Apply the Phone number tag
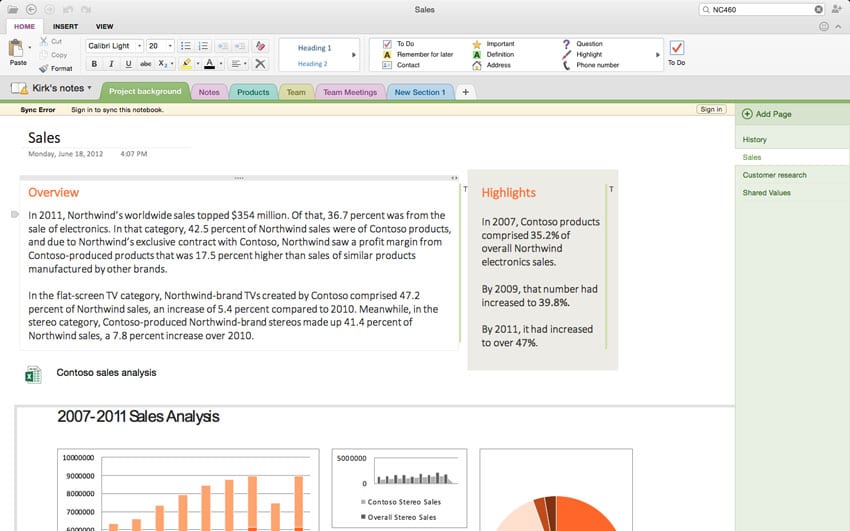The height and width of the screenshot is (531, 850). click(x=591, y=65)
